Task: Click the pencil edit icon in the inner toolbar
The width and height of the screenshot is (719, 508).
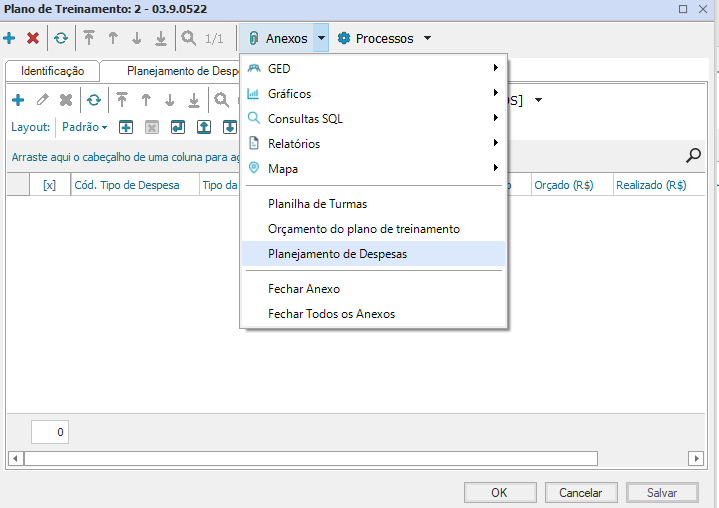Action: click(42, 100)
